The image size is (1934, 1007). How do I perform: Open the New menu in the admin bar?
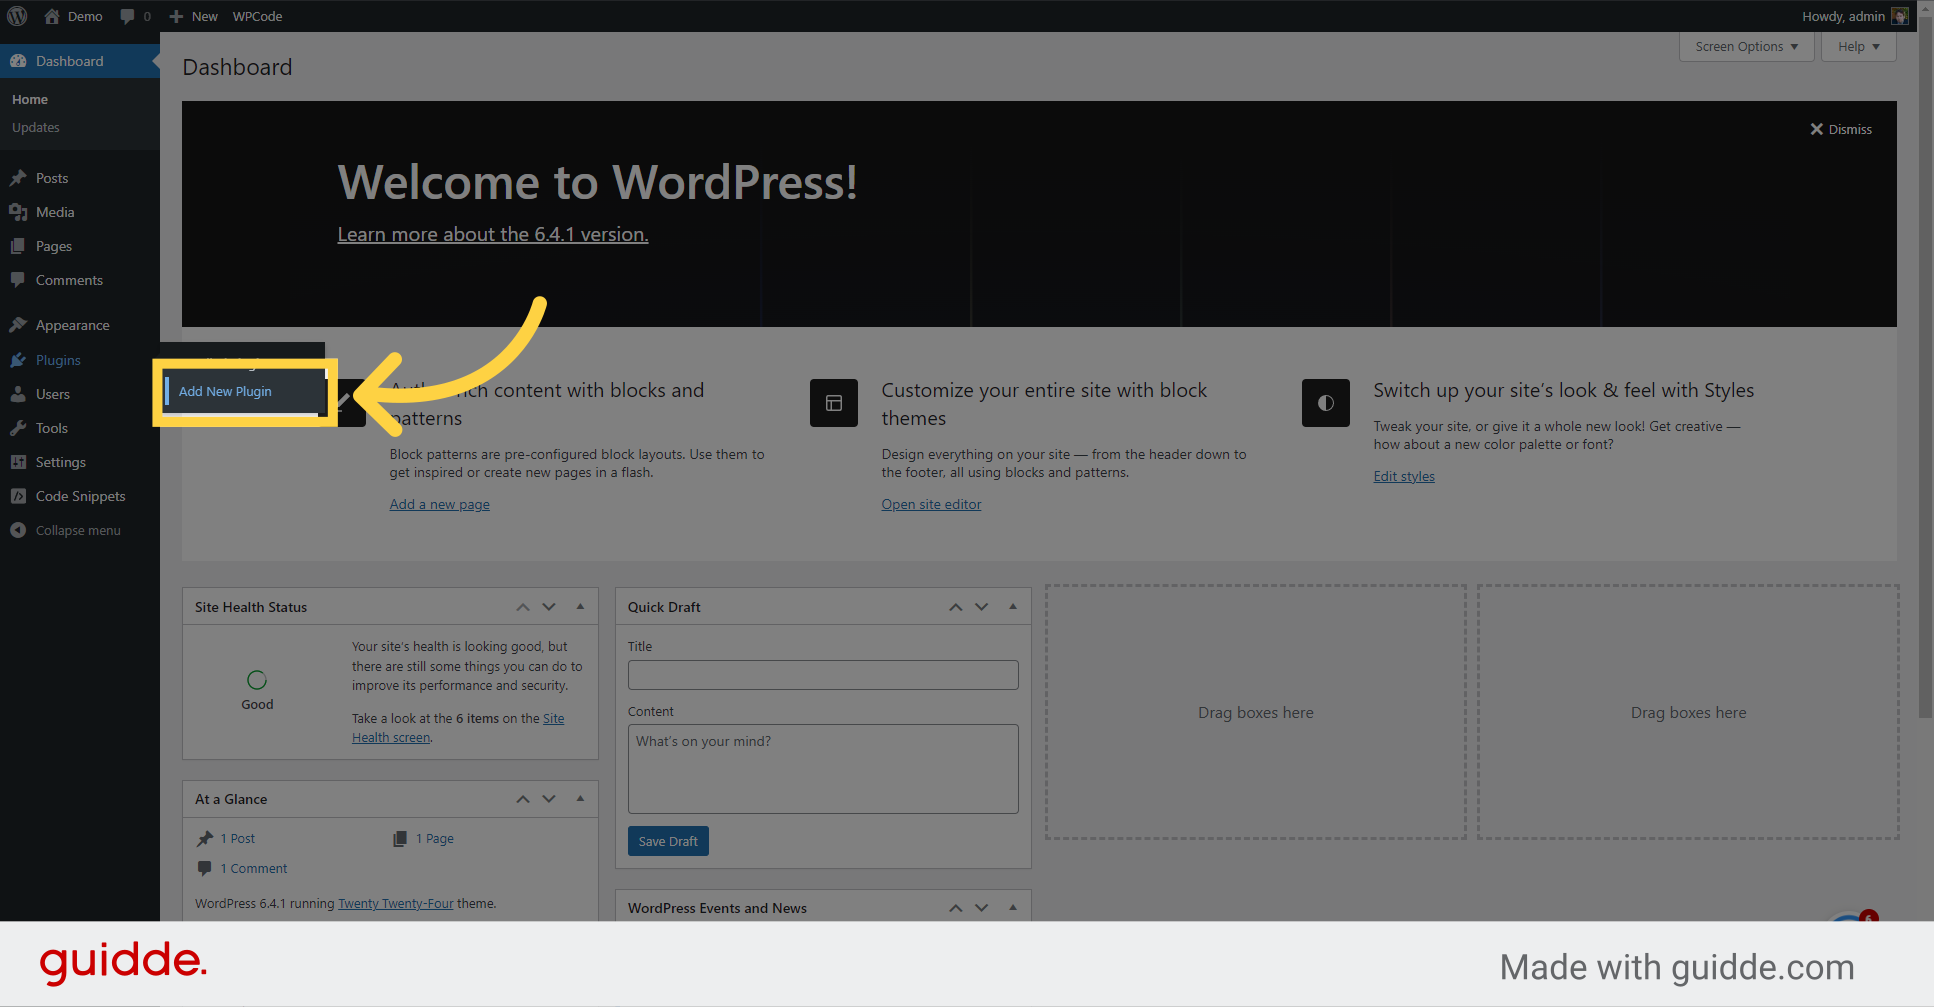192,16
